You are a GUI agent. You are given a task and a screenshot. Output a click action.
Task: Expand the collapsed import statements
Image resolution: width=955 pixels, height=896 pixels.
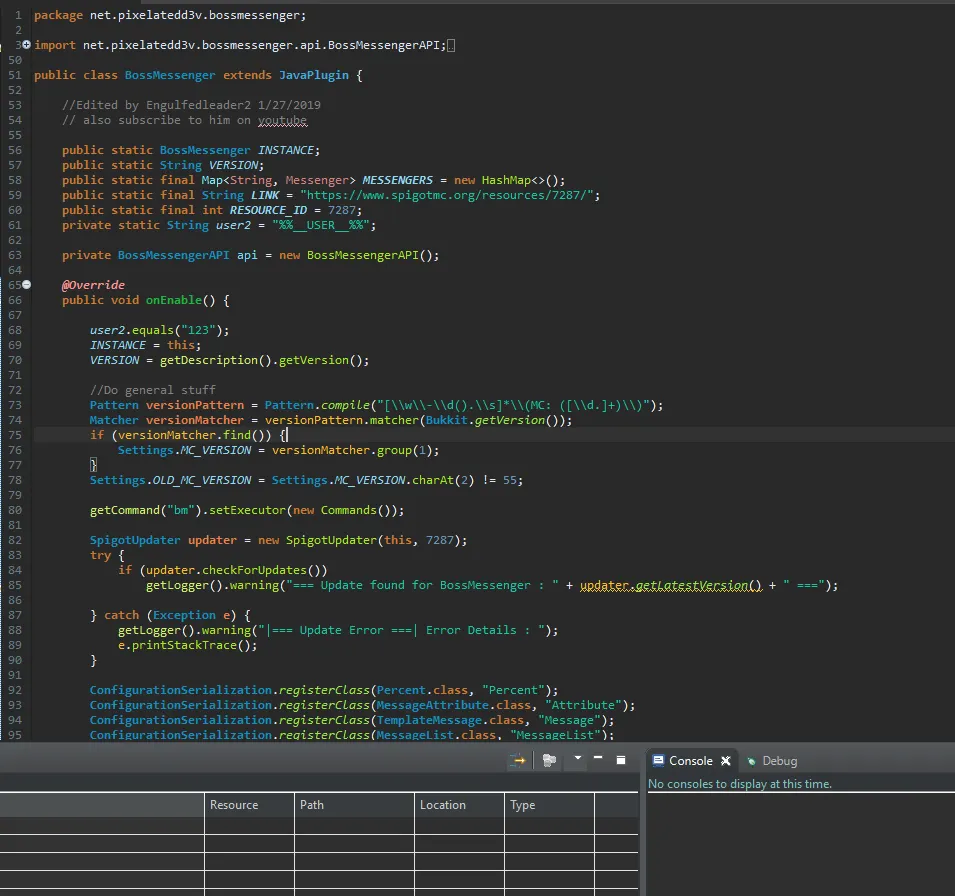click(x=26, y=46)
